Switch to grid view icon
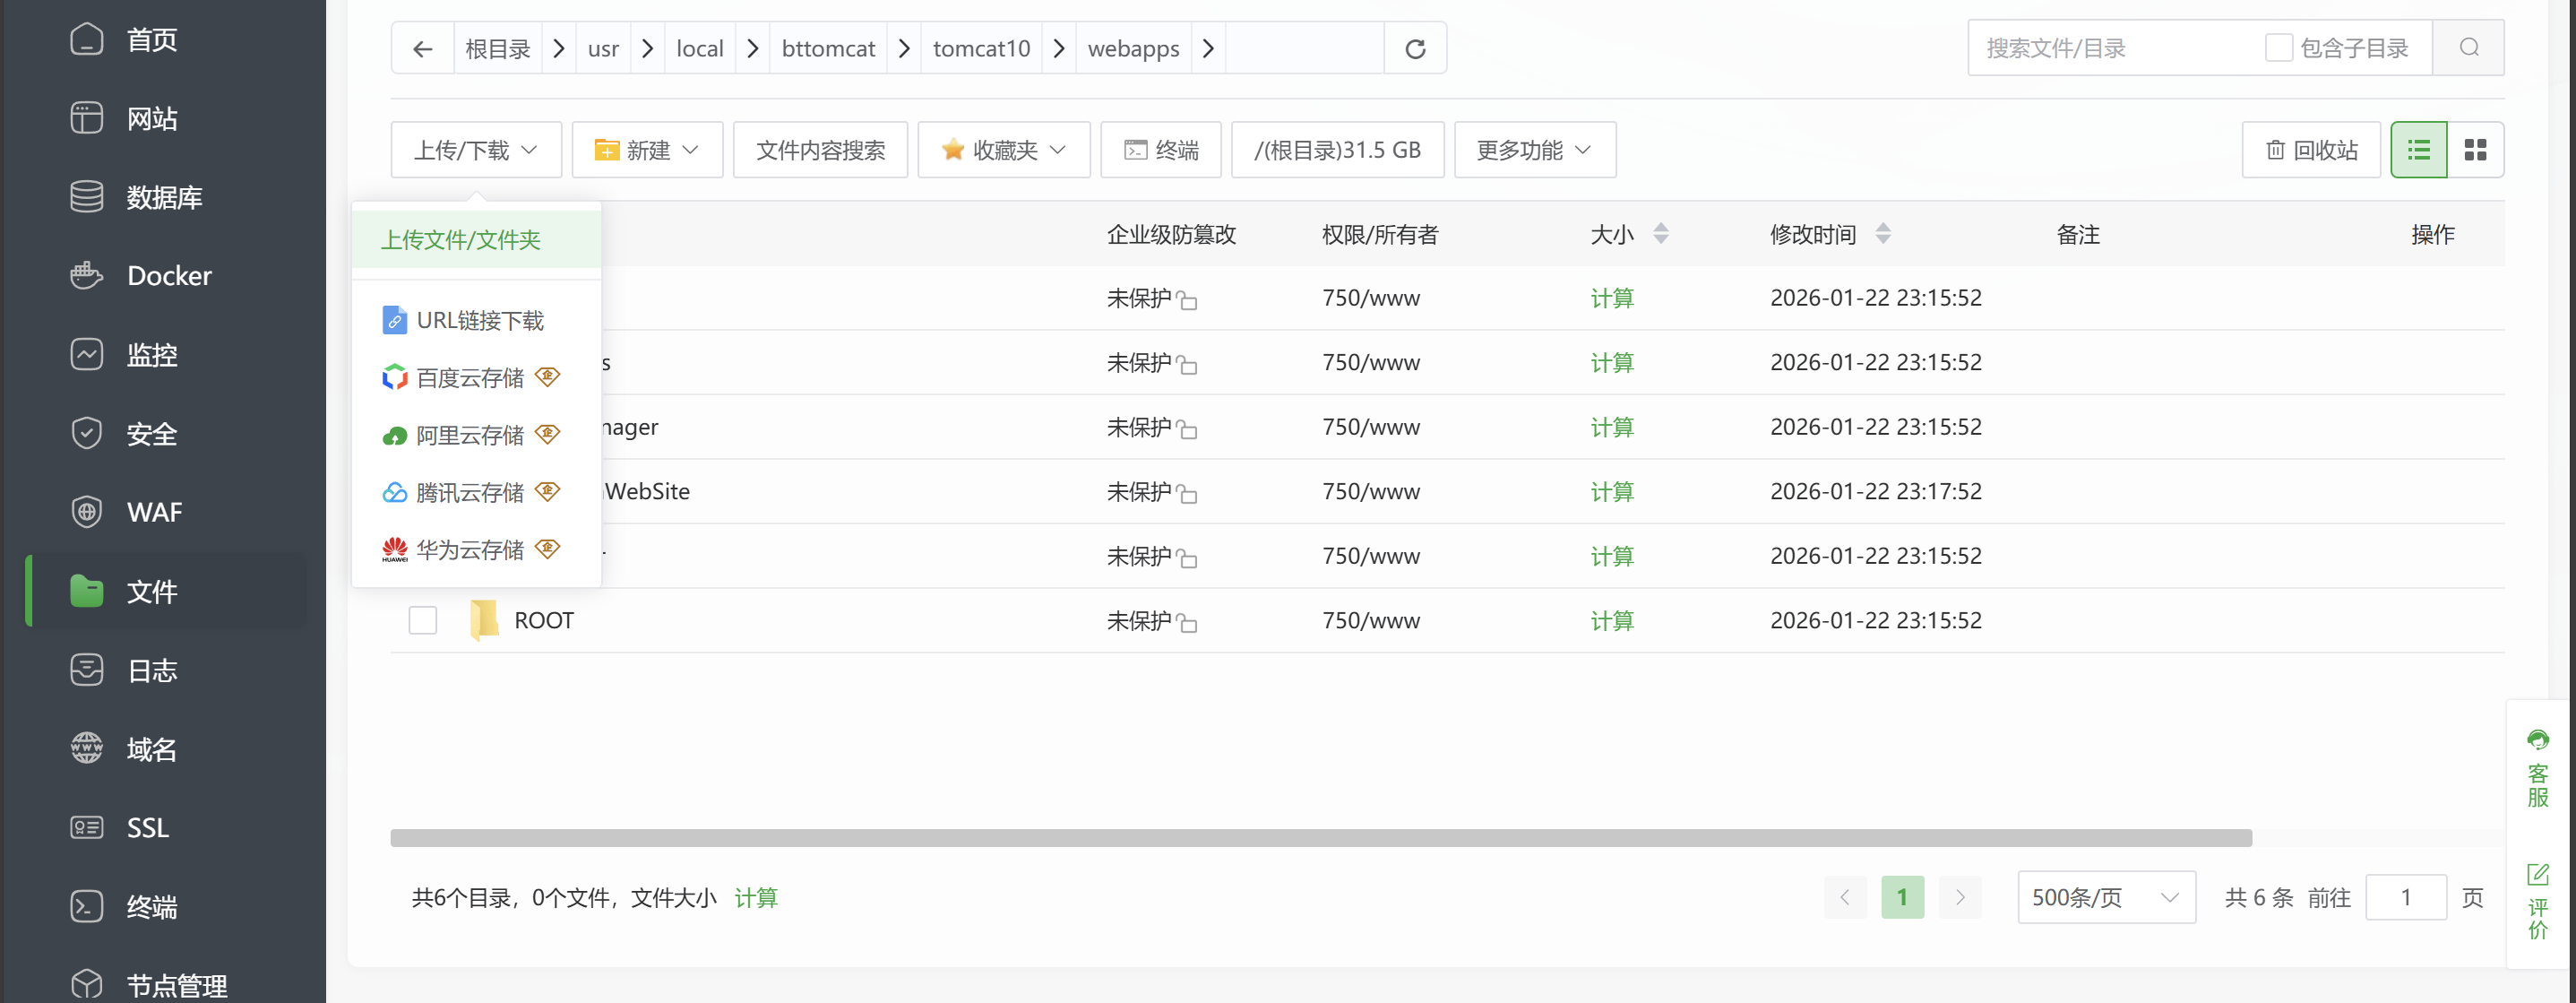 tap(2475, 150)
